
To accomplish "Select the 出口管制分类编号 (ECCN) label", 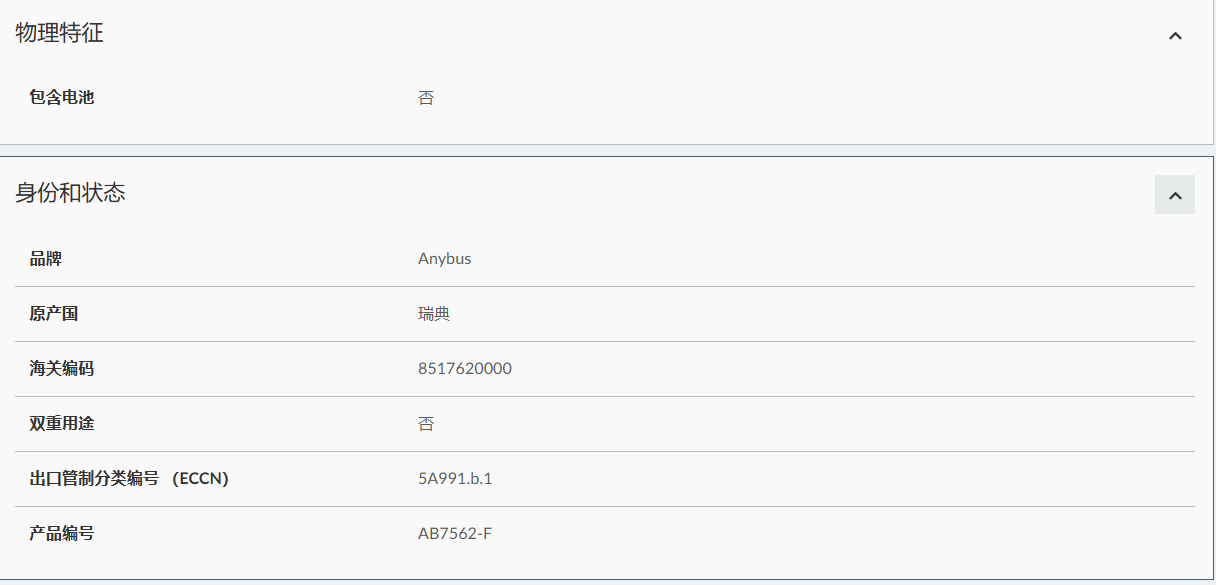I will 129,479.
